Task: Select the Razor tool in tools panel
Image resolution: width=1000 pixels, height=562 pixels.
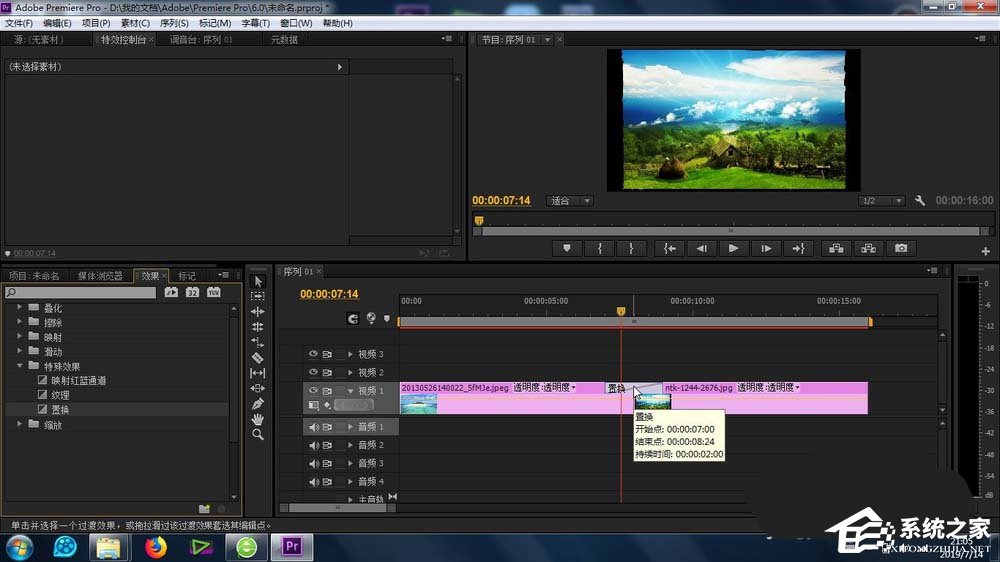Action: point(258,357)
